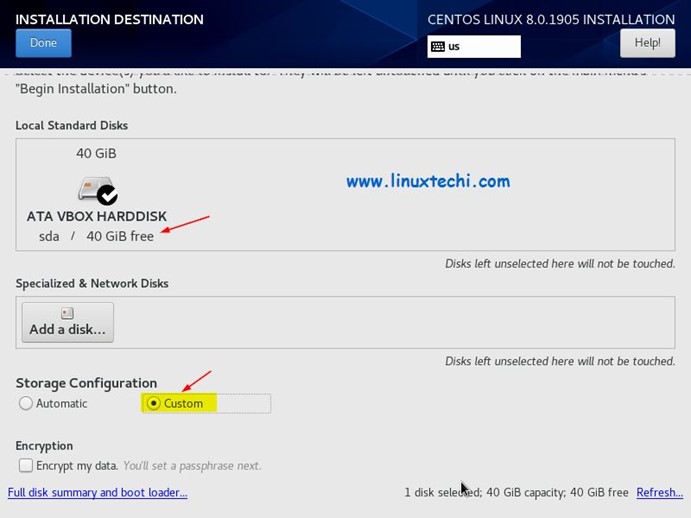Image resolution: width=691 pixels, height=518 pixels.
Task: Click the Encryption heading
Action: (44, 446)
